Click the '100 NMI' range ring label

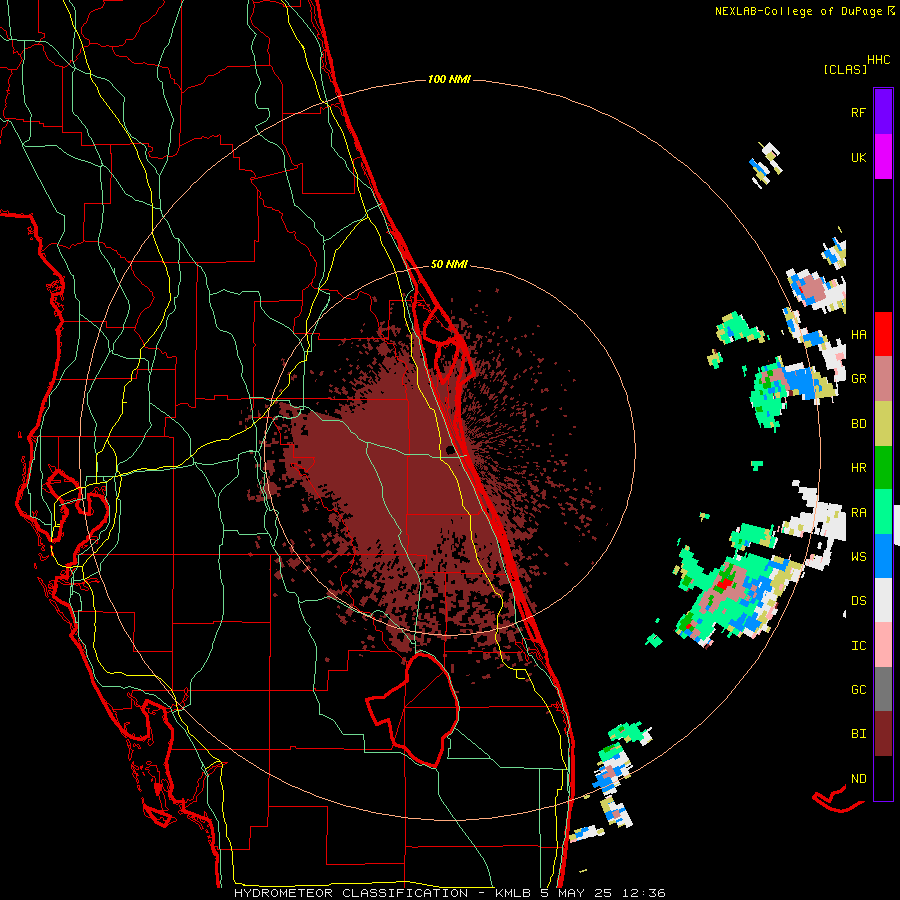(x=449, y=79)
